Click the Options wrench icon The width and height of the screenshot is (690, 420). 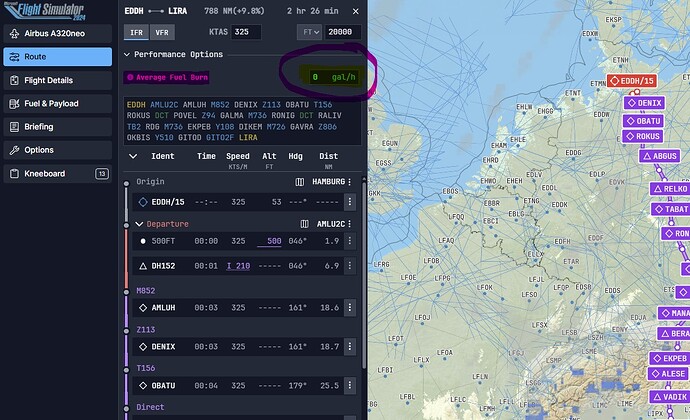pos(17,150)
